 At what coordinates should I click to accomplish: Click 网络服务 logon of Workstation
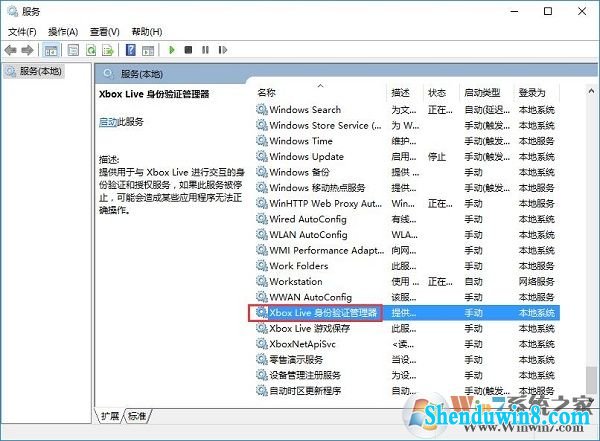(x=536, y=282)
